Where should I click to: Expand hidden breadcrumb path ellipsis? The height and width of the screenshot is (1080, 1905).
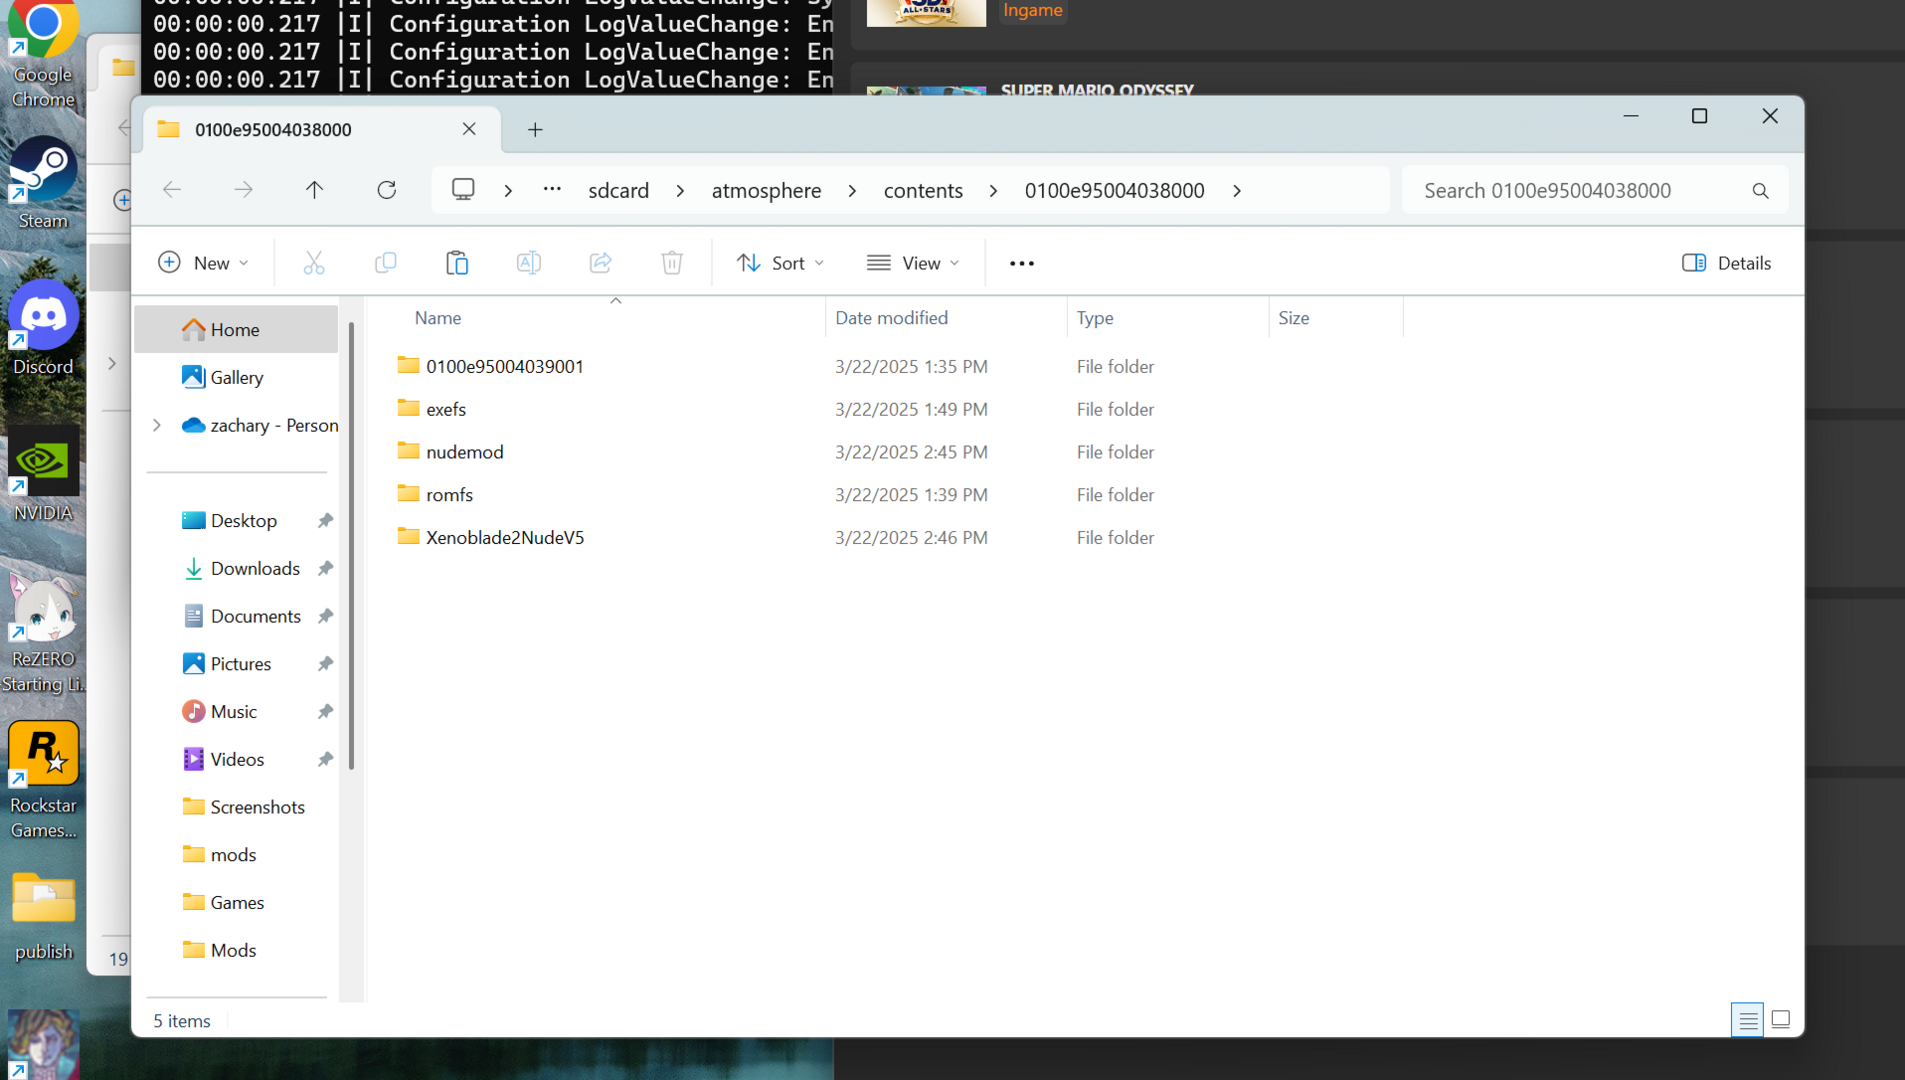coord(552,190)
